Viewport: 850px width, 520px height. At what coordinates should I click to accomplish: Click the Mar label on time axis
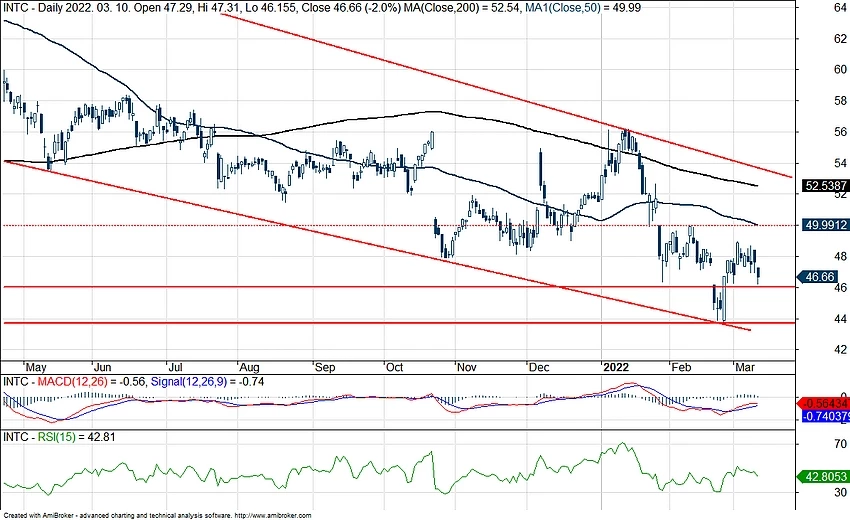[745, 367]
